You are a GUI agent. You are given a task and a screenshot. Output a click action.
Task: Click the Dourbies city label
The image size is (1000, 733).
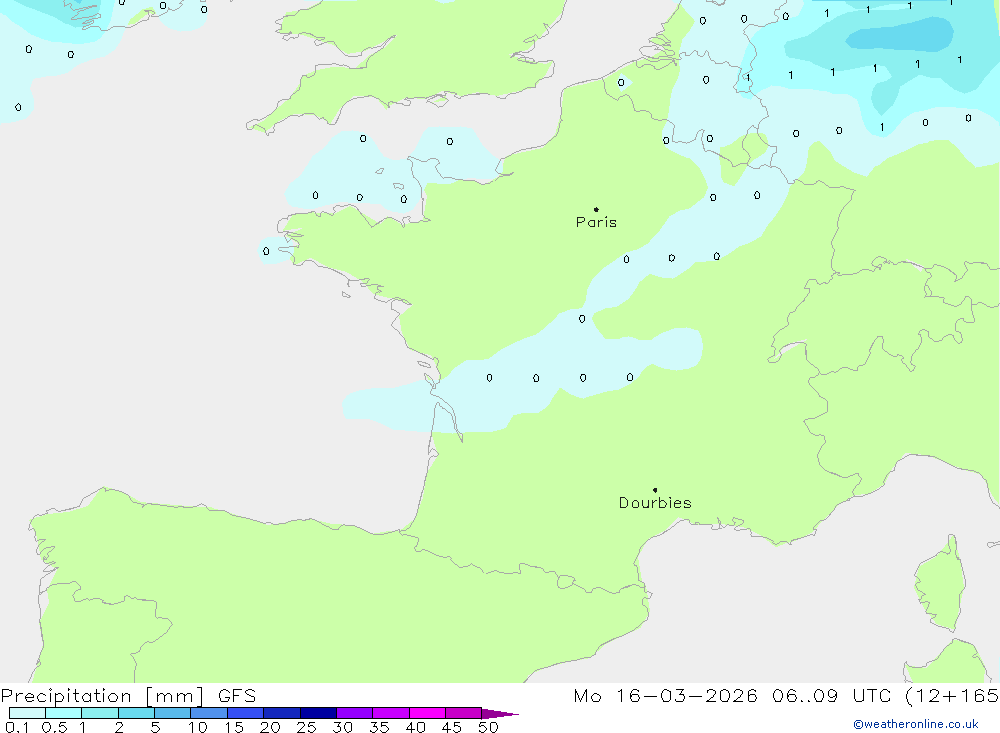(655, 503)
